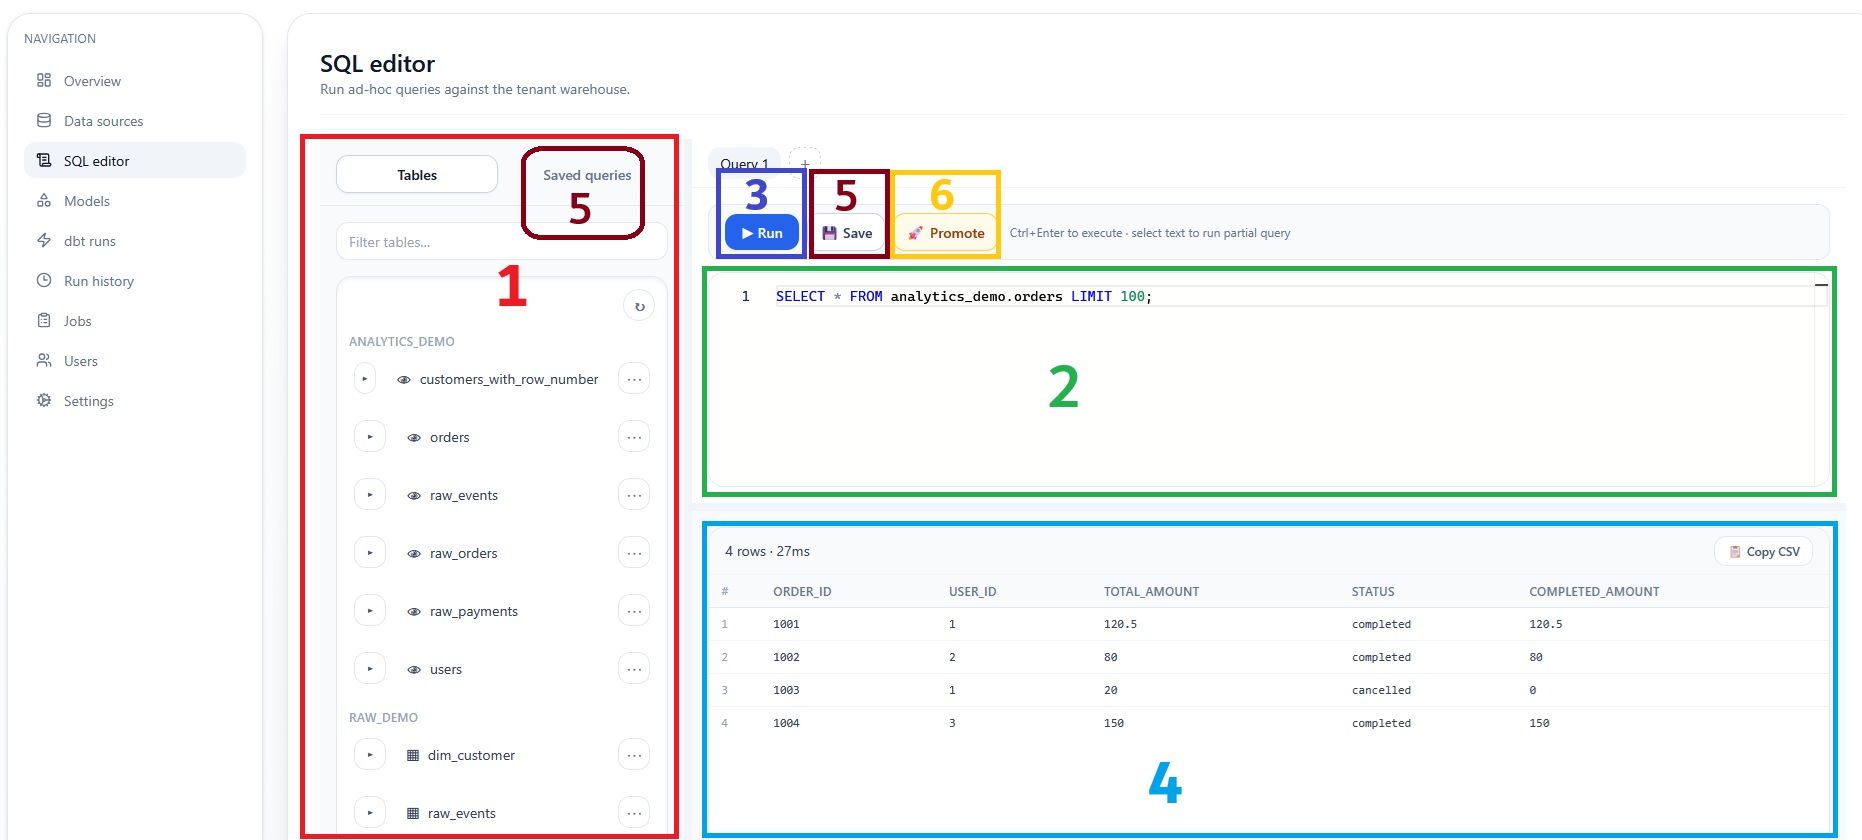This screenshot has height=840, width=1862.
Task: Run the current query
Action: (x=762, y=233)
